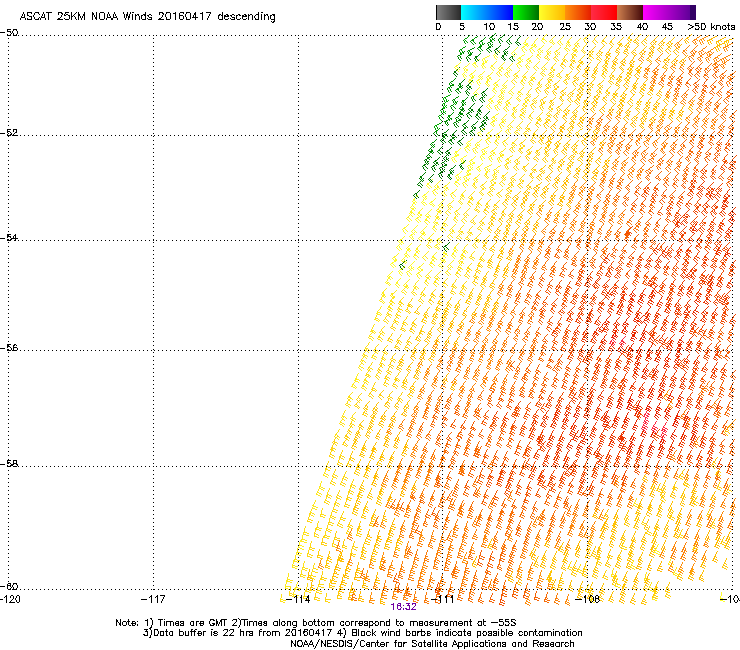Click the '-114' longitude axis label
This screenshot has height=650, width=740.
pos(298,599)
